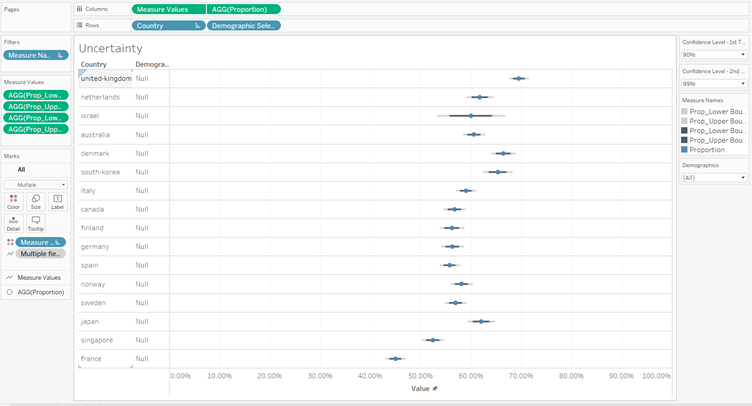Open the Detail mark control
This screenshot has height=406, width=752.
click(13, 222)
